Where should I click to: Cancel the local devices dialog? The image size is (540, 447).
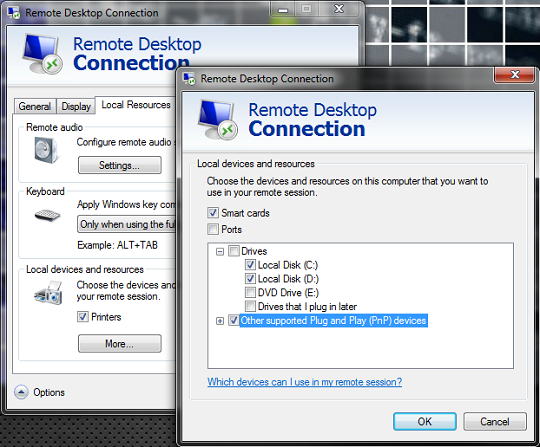(495, 422)
